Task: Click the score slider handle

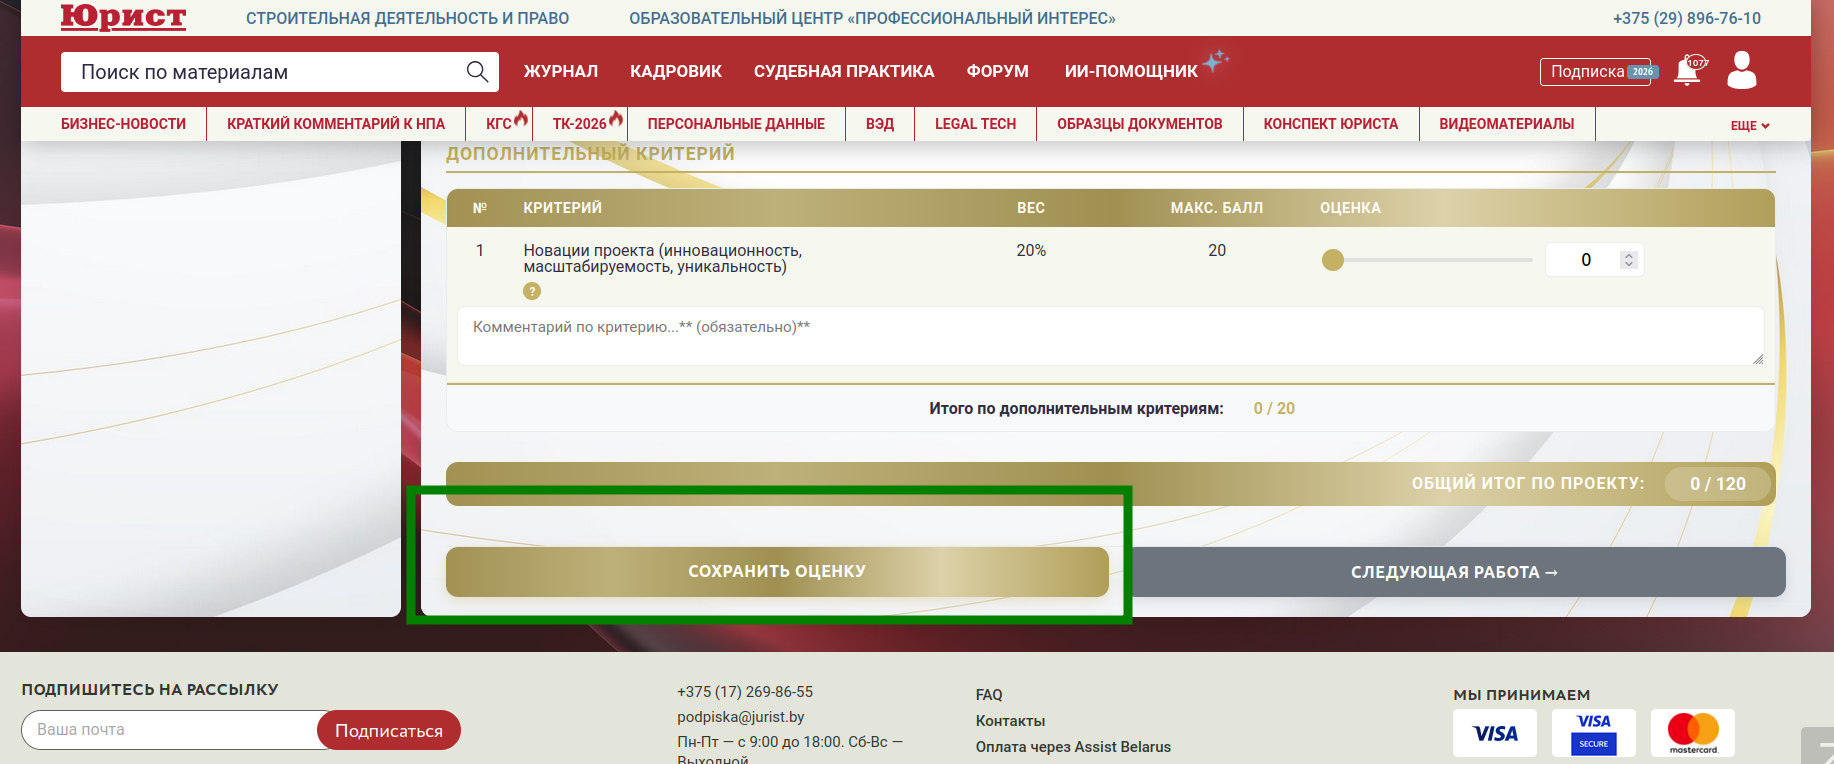Action: [1333, 260]
